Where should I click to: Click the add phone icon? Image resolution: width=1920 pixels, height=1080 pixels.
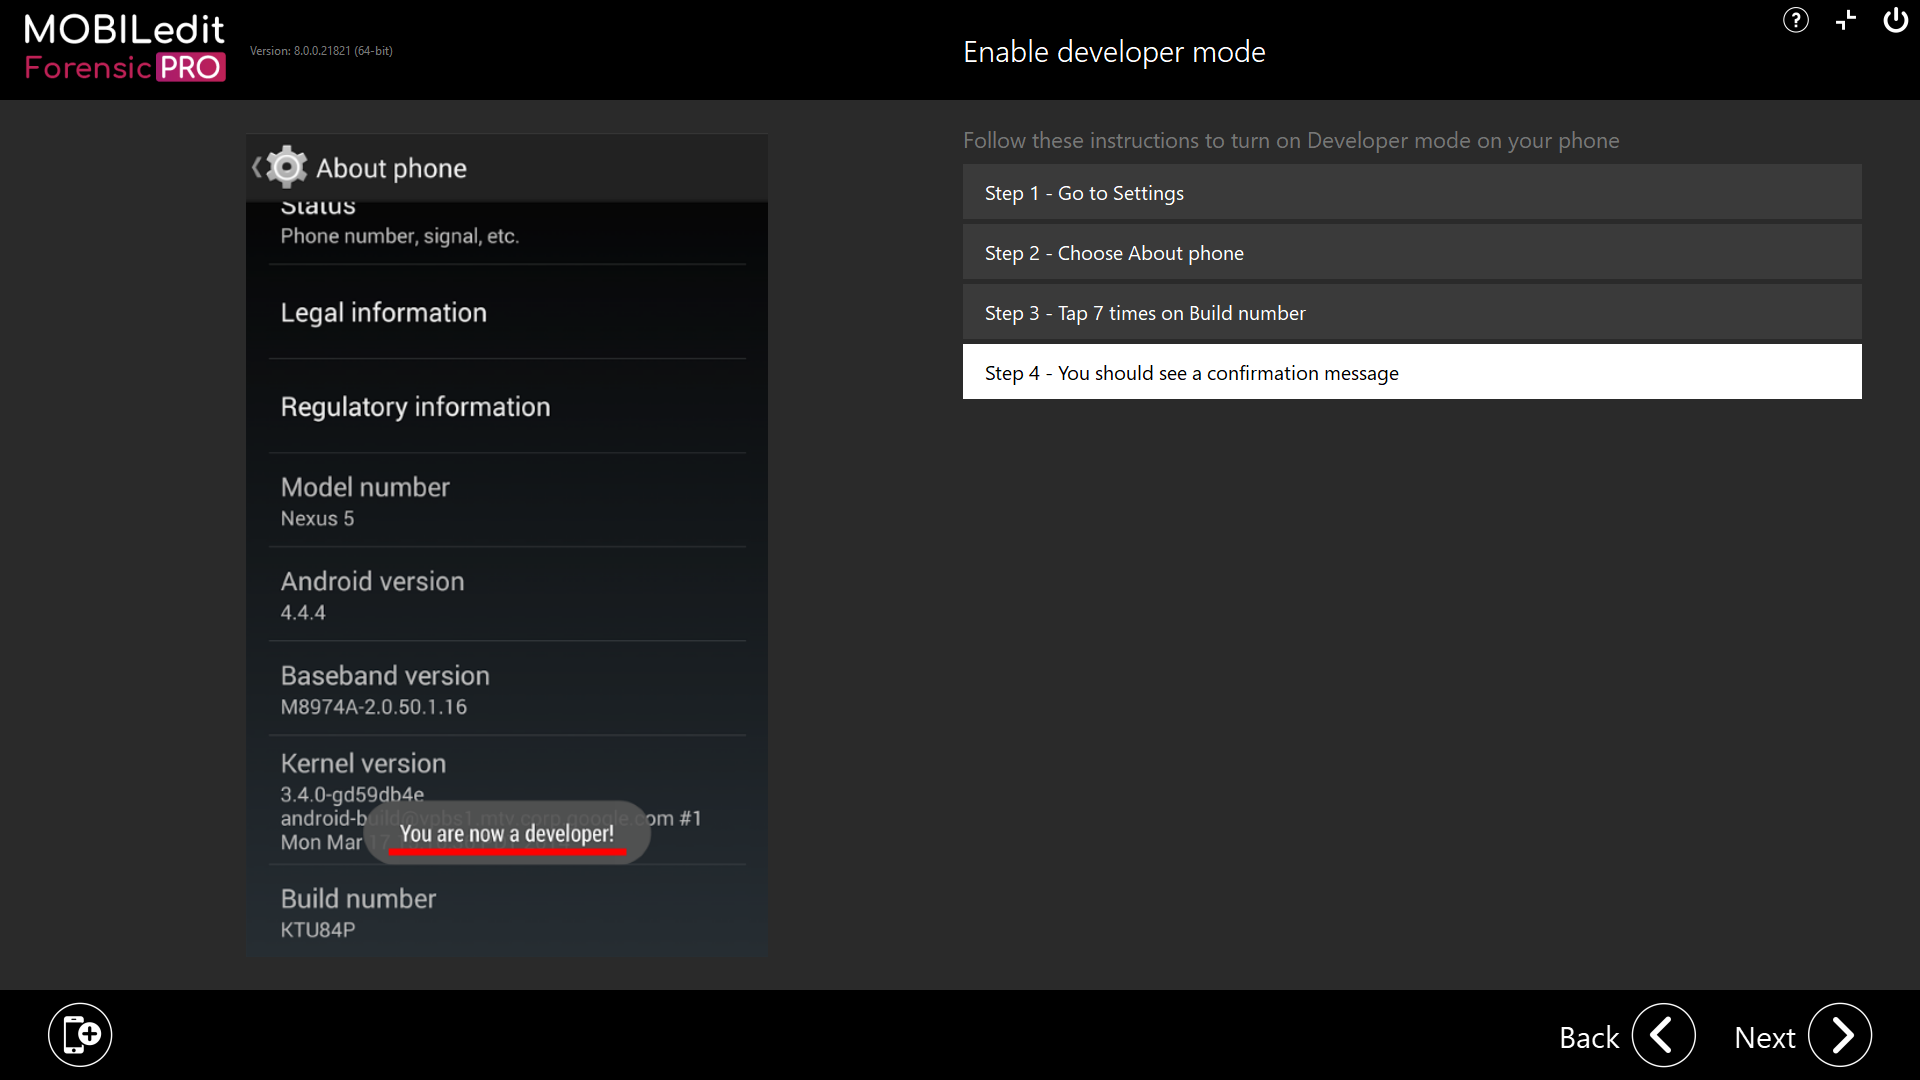point(80,1035)
